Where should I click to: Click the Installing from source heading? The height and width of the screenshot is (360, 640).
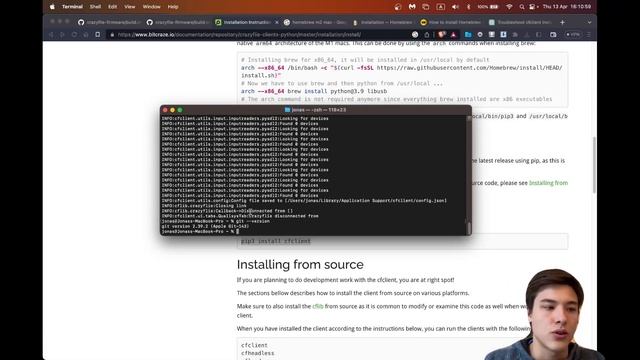point(300,264)
